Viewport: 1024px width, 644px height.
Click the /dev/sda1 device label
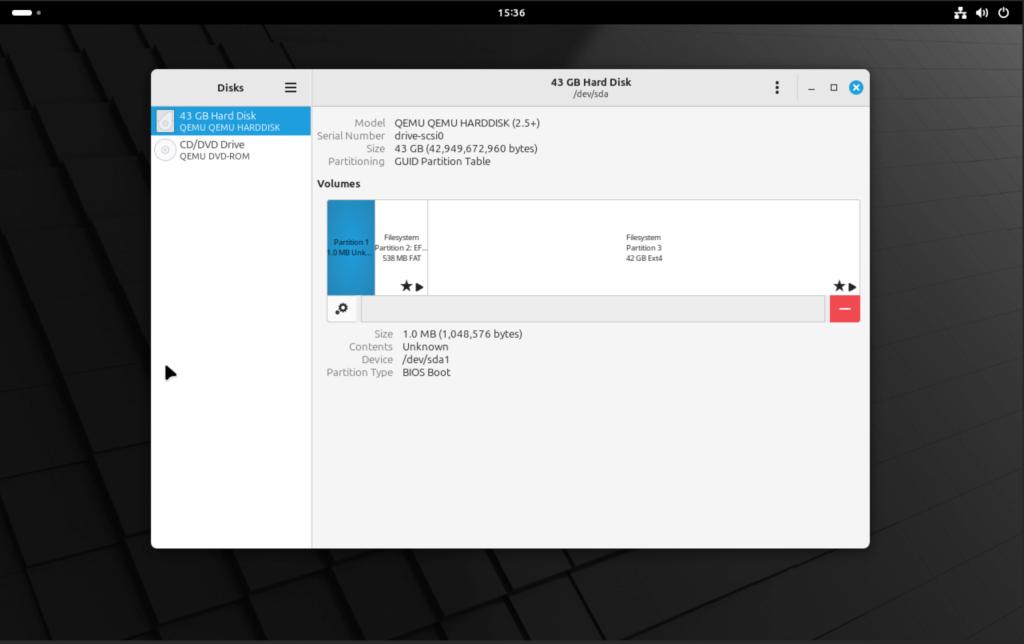425,359
